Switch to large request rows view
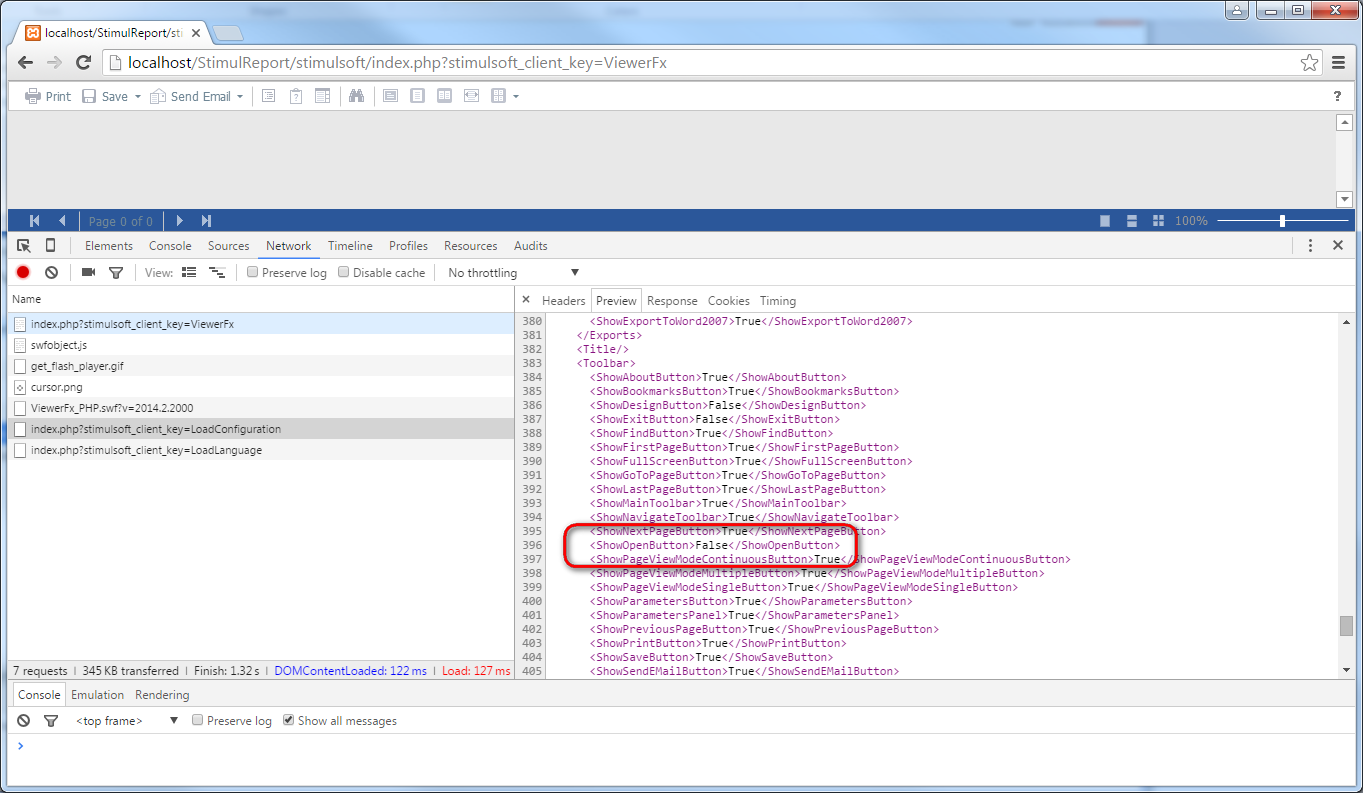Screen dimensions: 1363x793 click(x=189, y=273)
